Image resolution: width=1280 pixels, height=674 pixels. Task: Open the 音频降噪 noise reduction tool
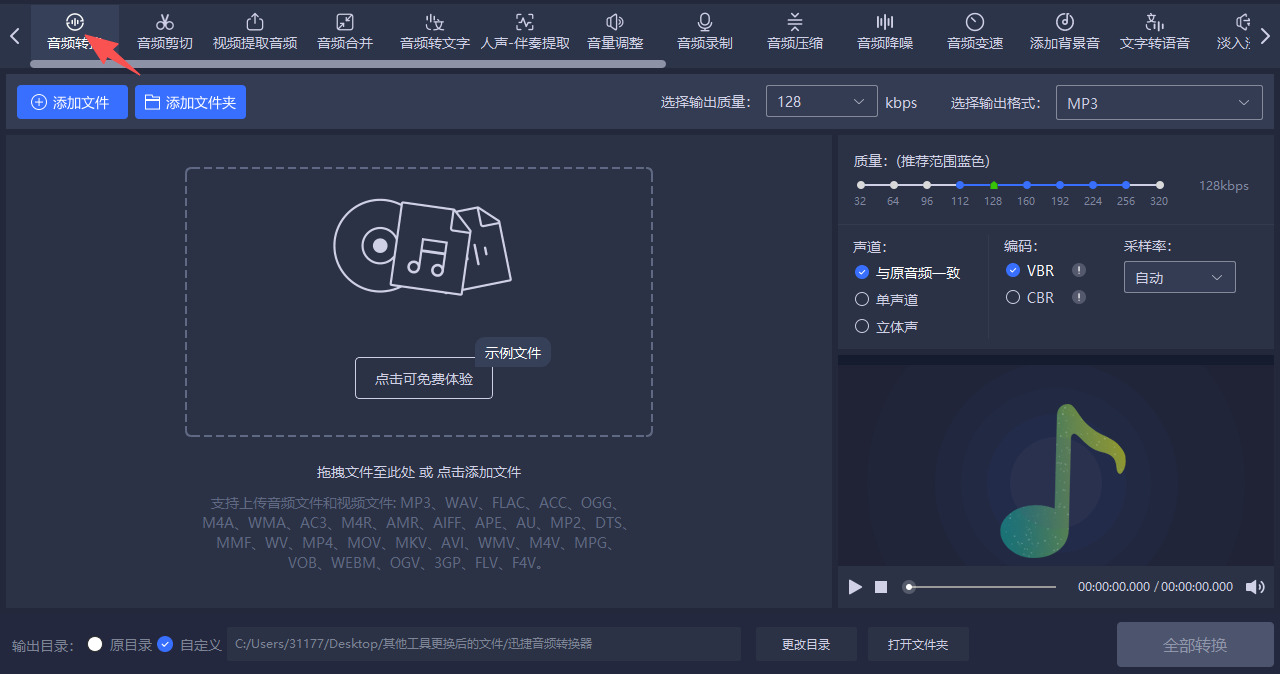[884, 31]
